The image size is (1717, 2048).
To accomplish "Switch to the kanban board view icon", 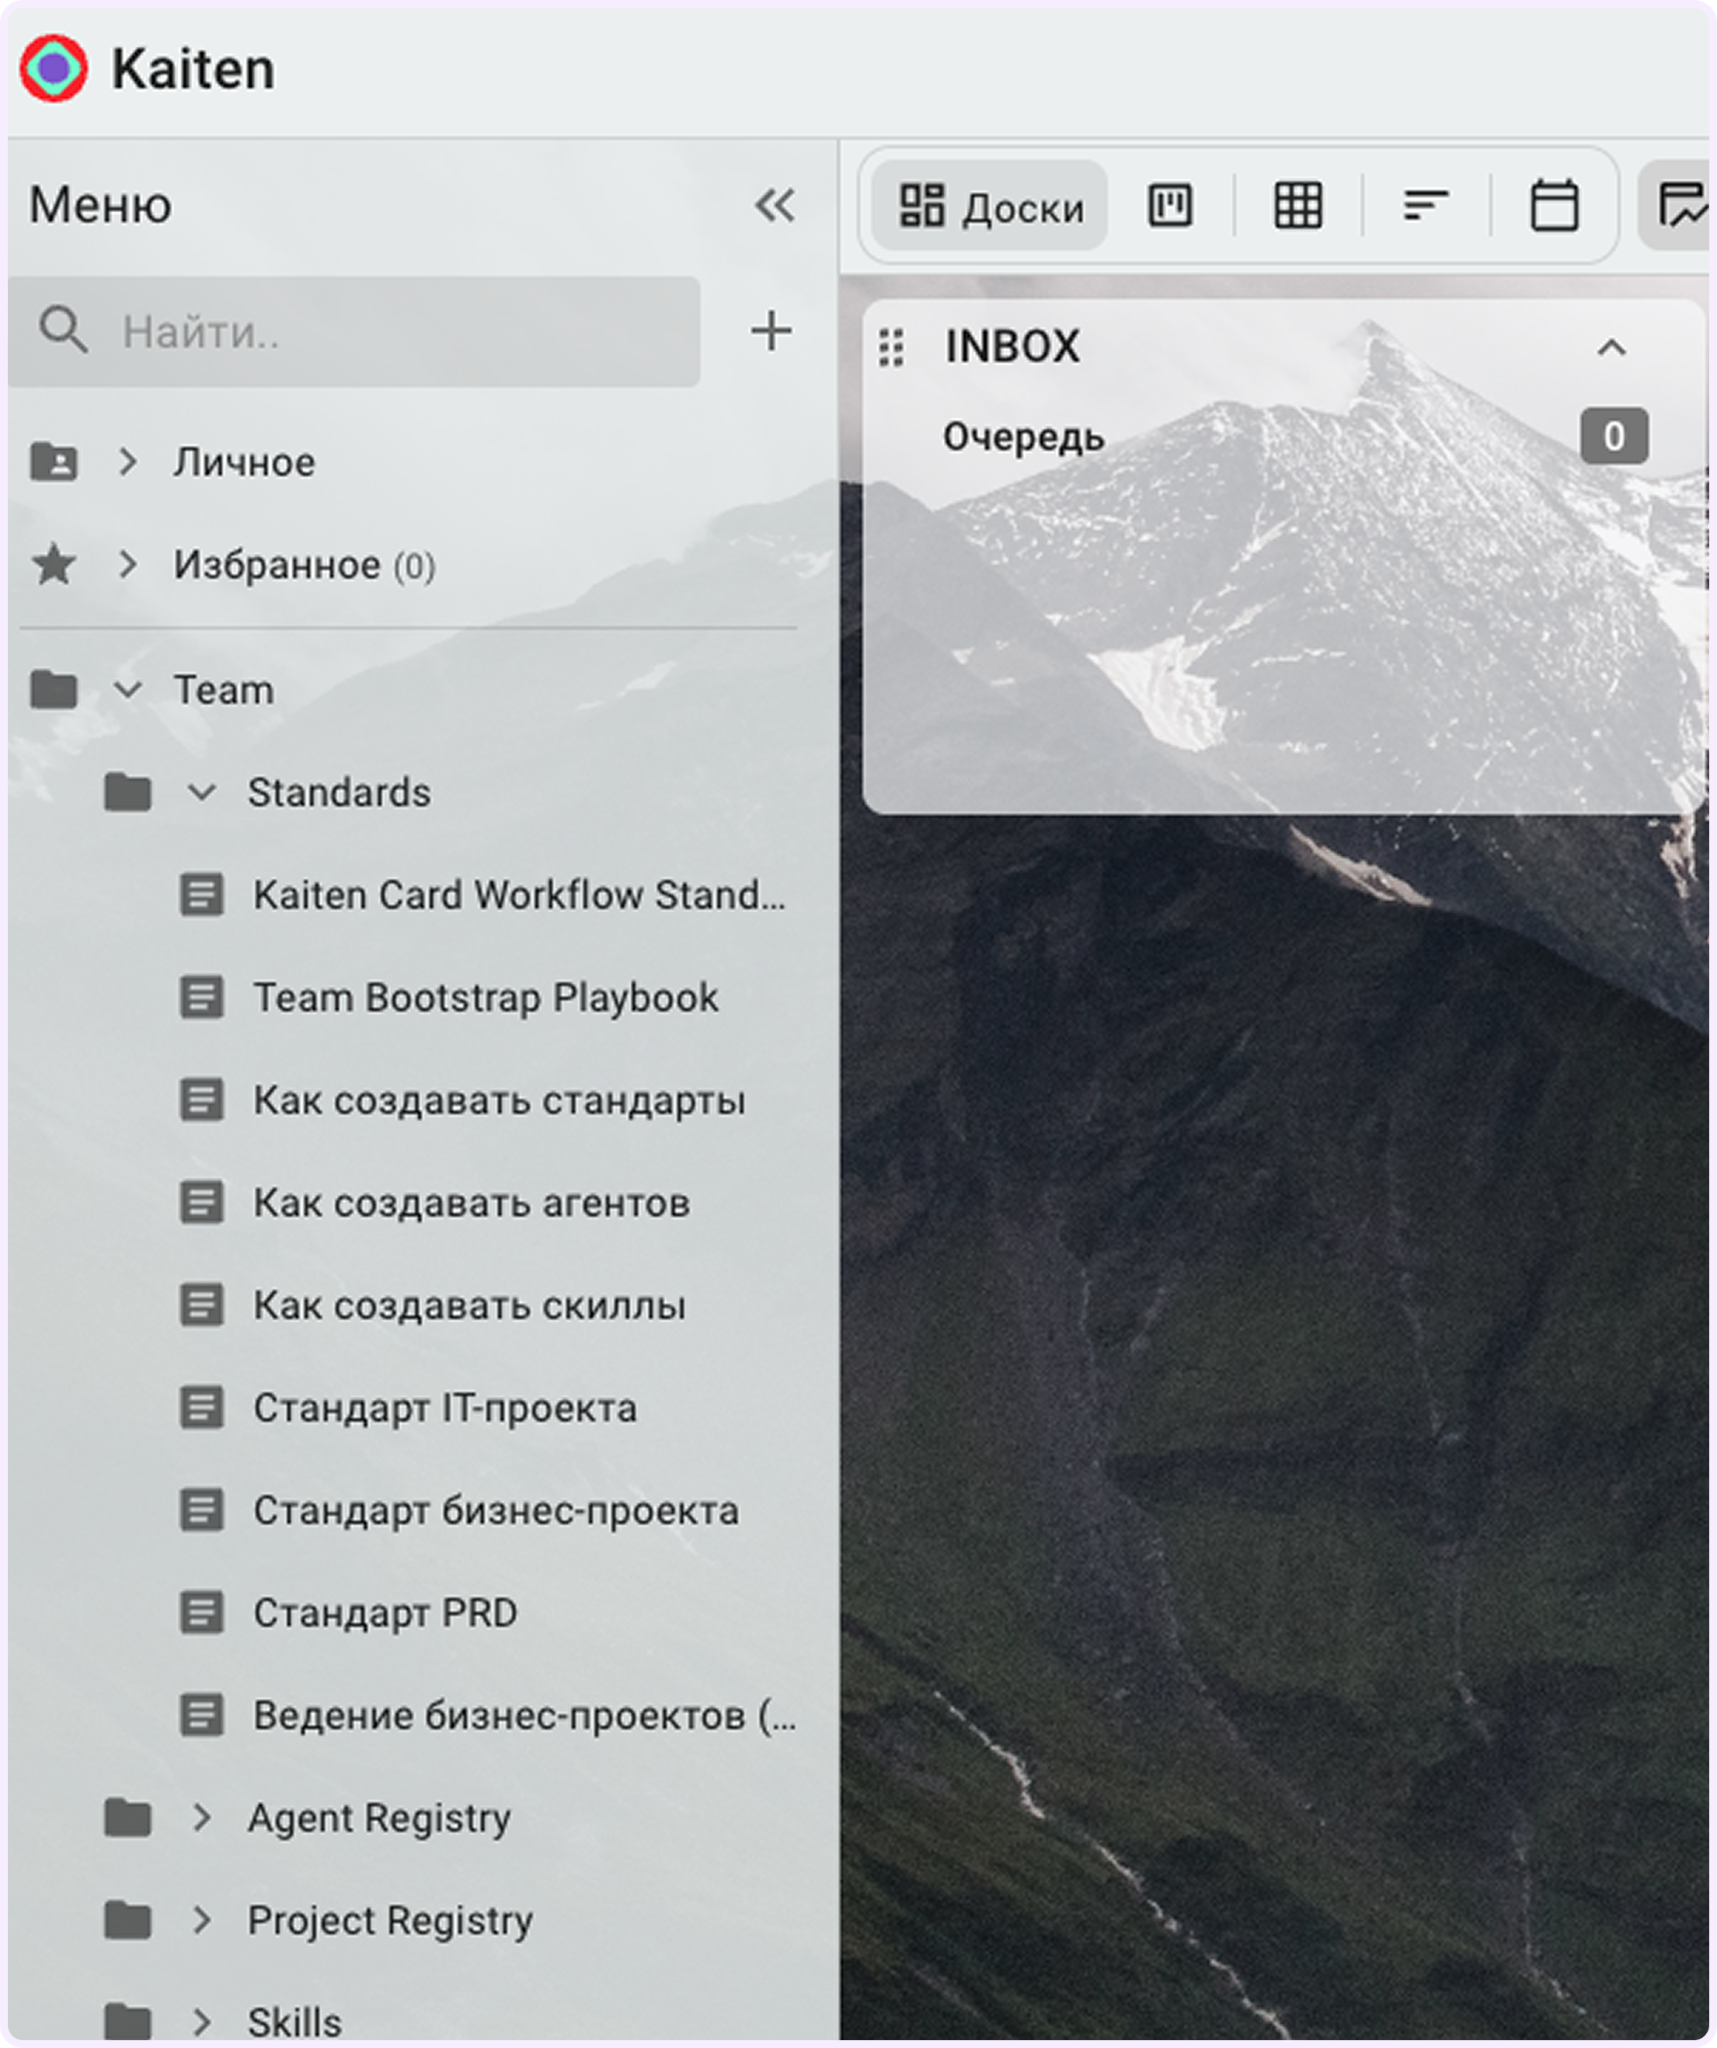I will [1170, 206].
